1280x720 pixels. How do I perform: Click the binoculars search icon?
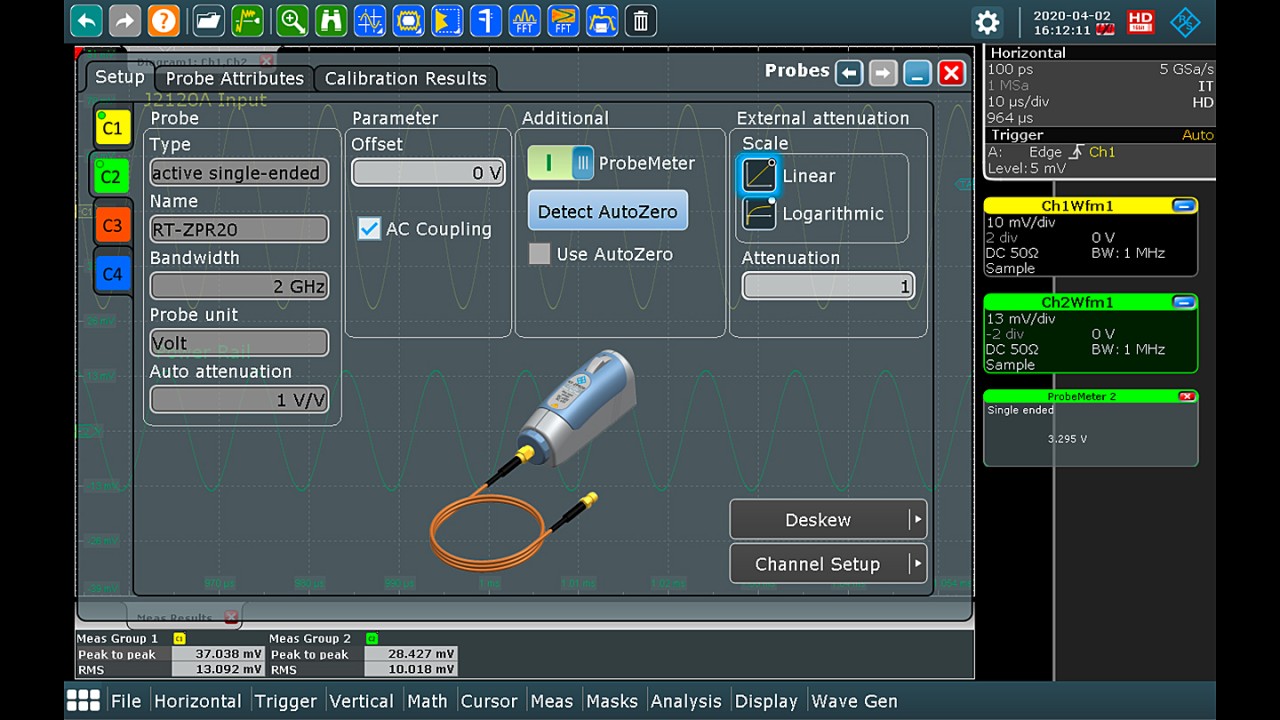coord(331,19)
